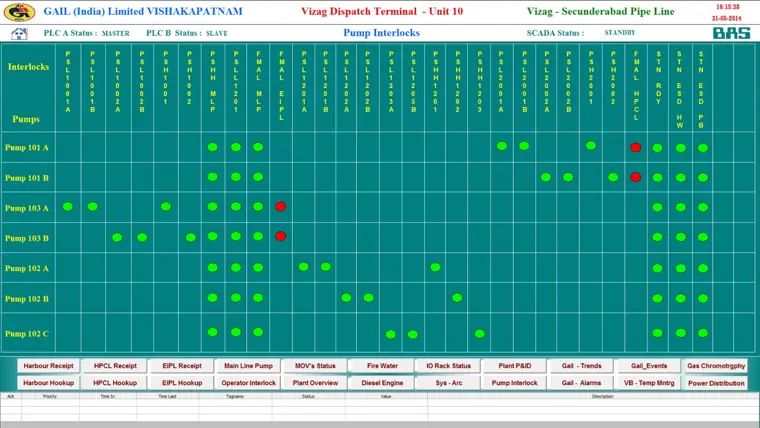Click Pump 102 C PSL1203A green indicator
This screenshot has height=428, width=760.
391,334
